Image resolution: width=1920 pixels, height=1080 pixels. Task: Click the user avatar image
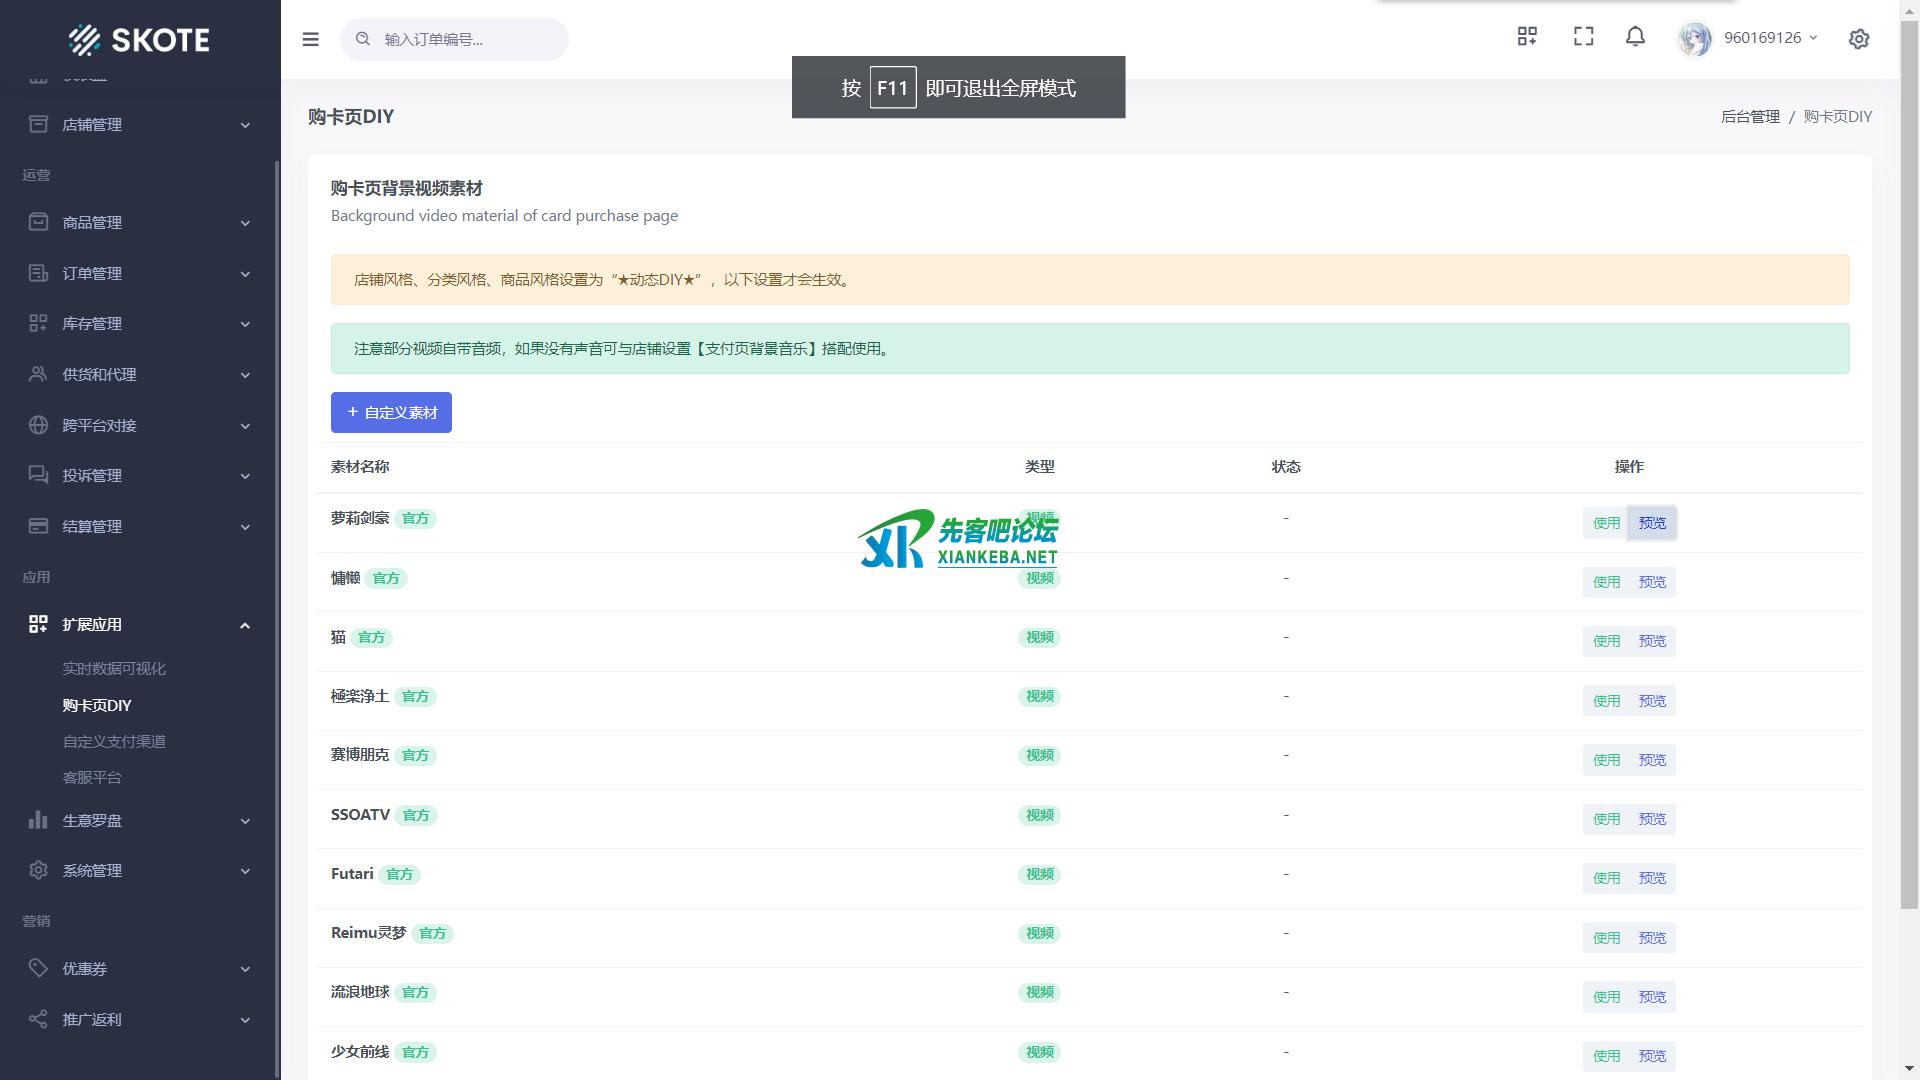pos(1695,39)
